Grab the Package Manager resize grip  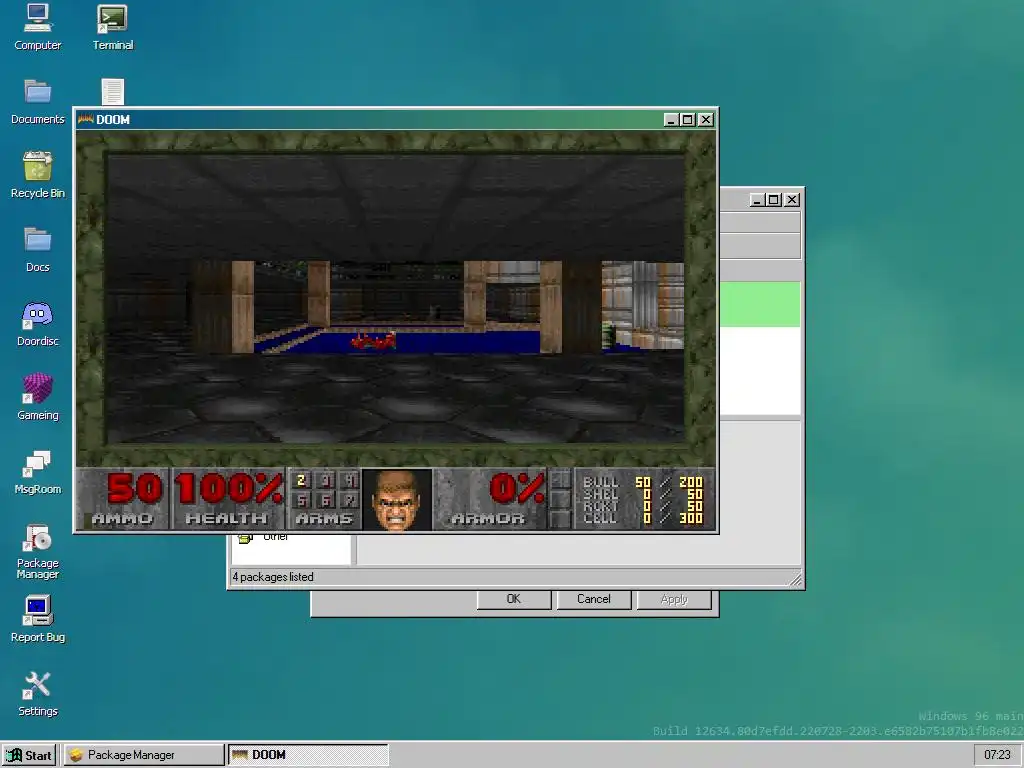(795, 579)
